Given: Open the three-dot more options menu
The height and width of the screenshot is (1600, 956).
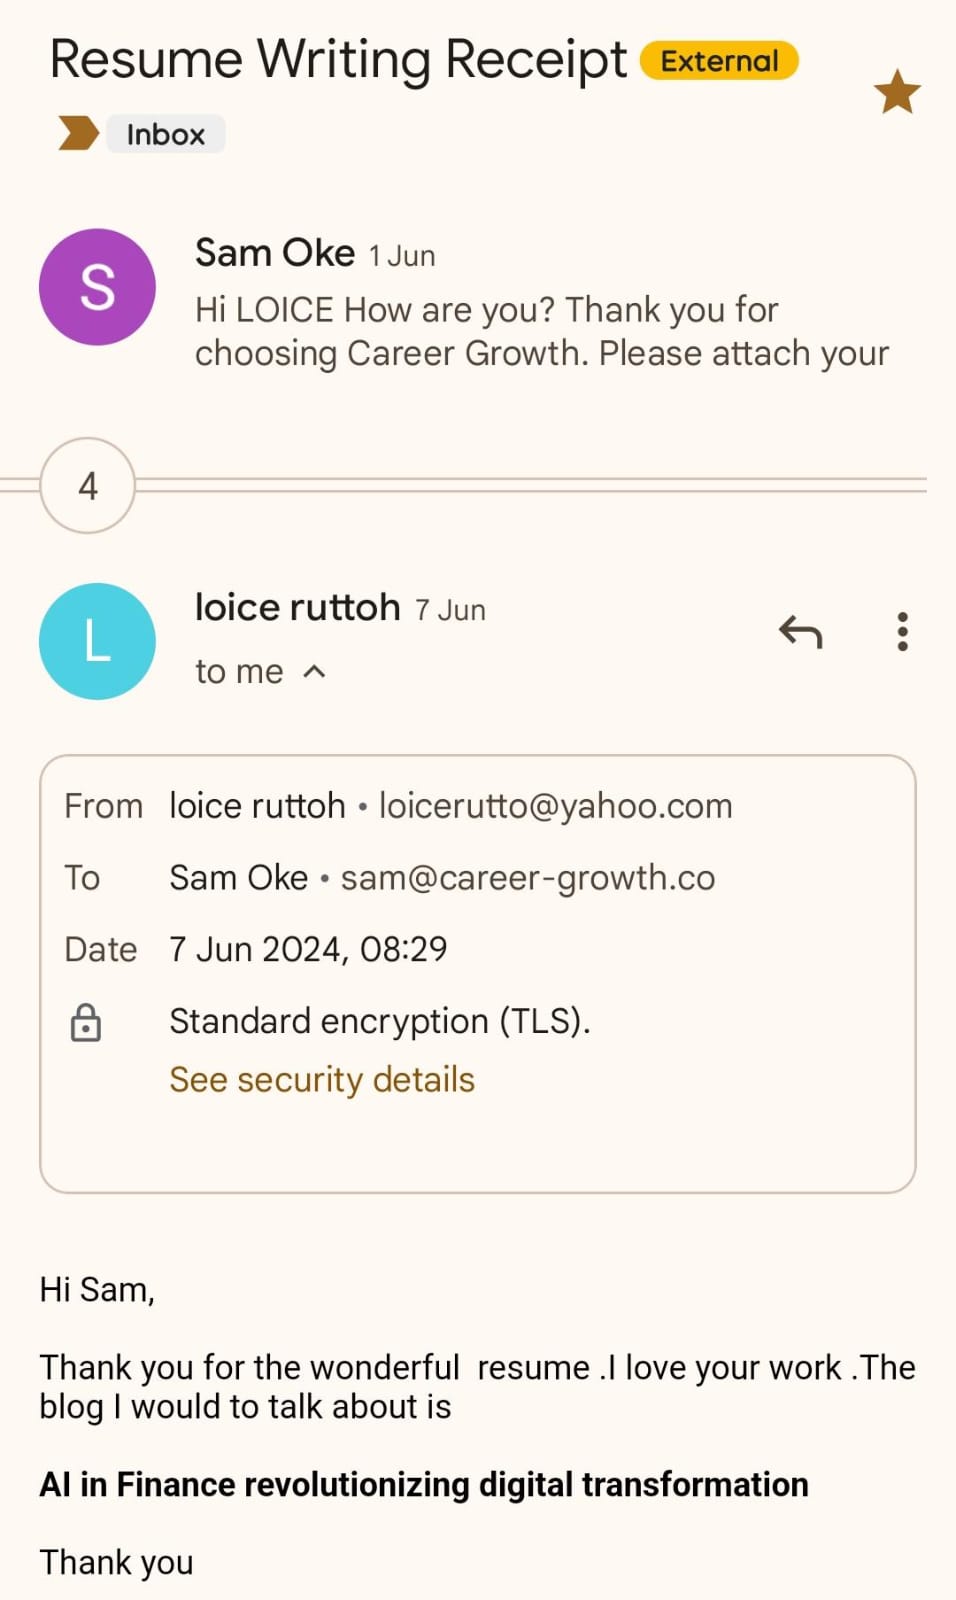Looking at the screenshot, I should tap(902, 632).
